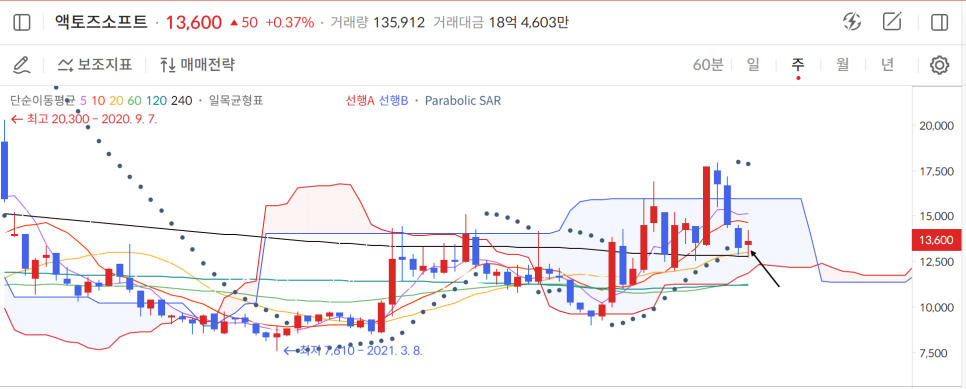This screenshot has width=966, height=389.
Task: Click the 15,000 price axis label
Action: 936,216
